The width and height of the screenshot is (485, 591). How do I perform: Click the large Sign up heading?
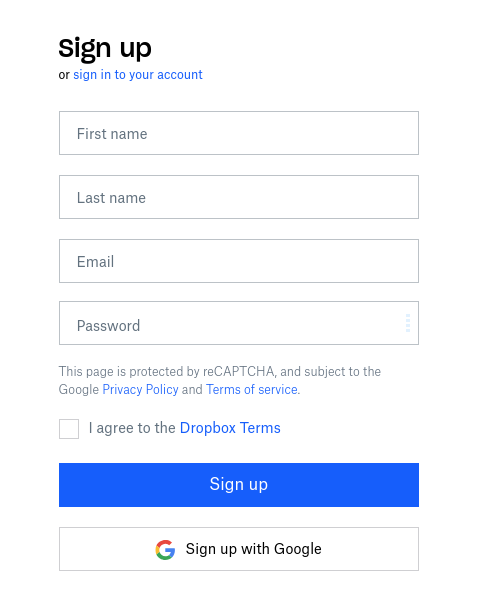pos(105,49)
